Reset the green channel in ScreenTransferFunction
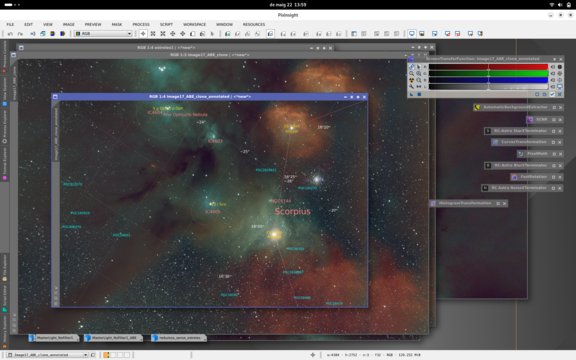Image resolution: width=576 pixels, height=360 pixels. tap(553, 73)
